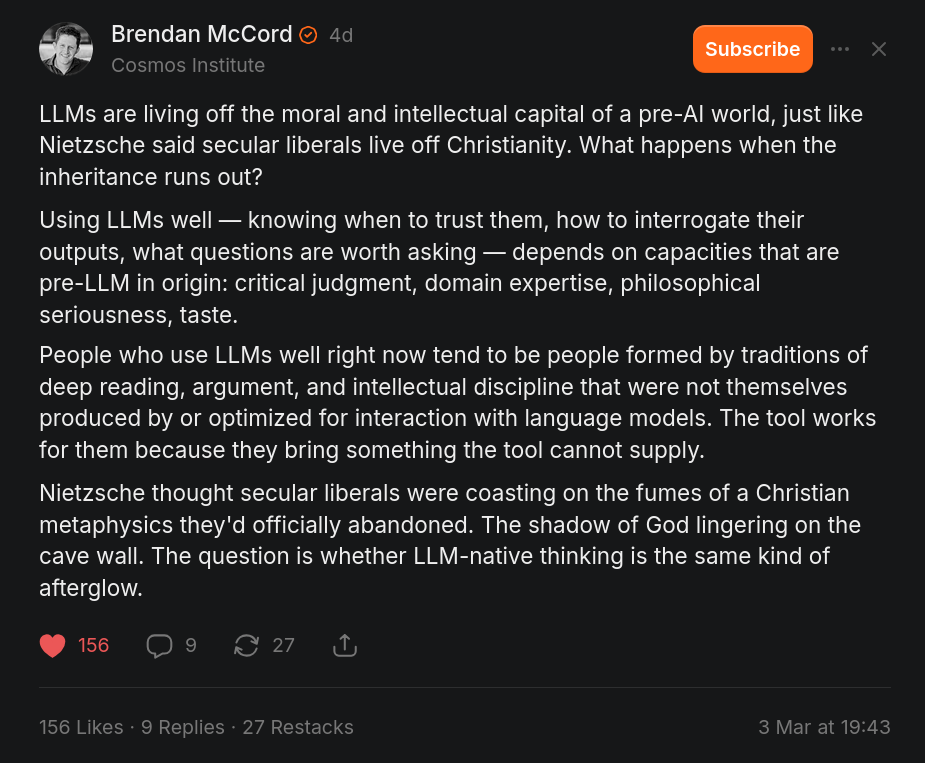Close the post with the X icon
The width and height of the screenshot is (925, 763).
879,49
